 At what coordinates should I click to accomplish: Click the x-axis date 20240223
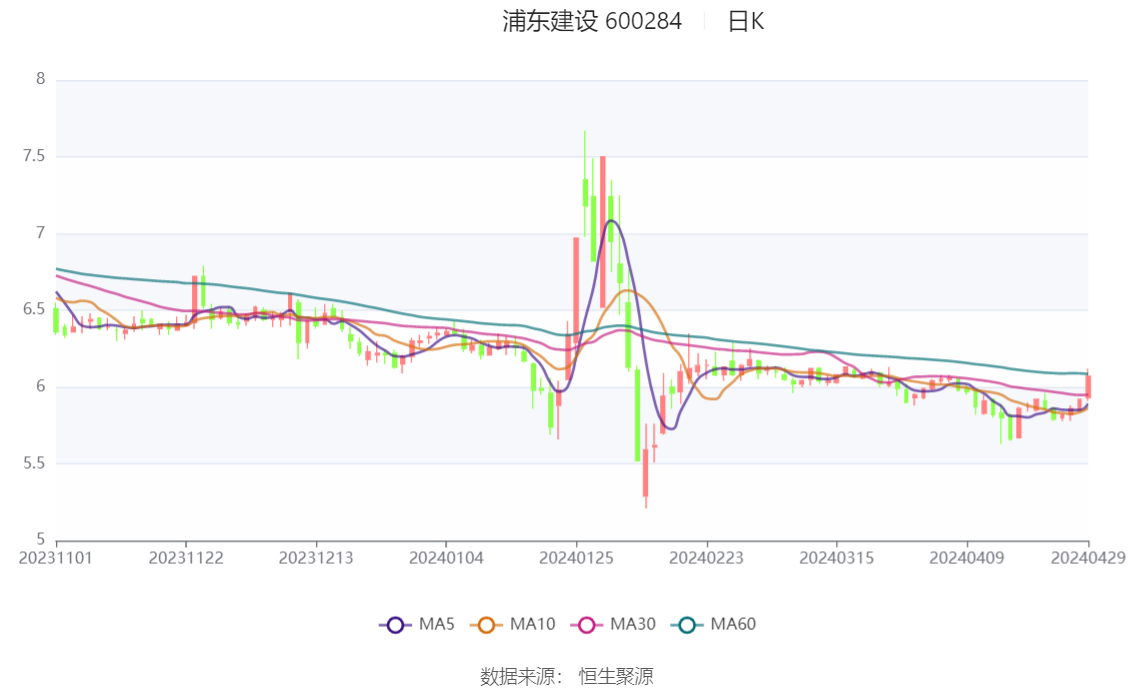707,558
